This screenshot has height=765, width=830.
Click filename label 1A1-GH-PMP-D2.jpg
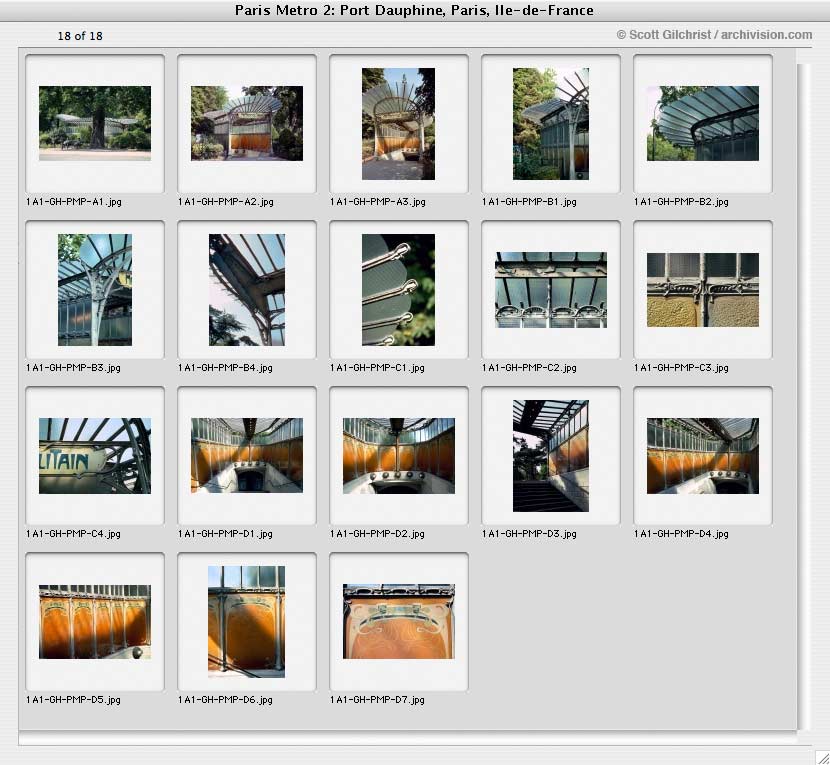[377, 534]
